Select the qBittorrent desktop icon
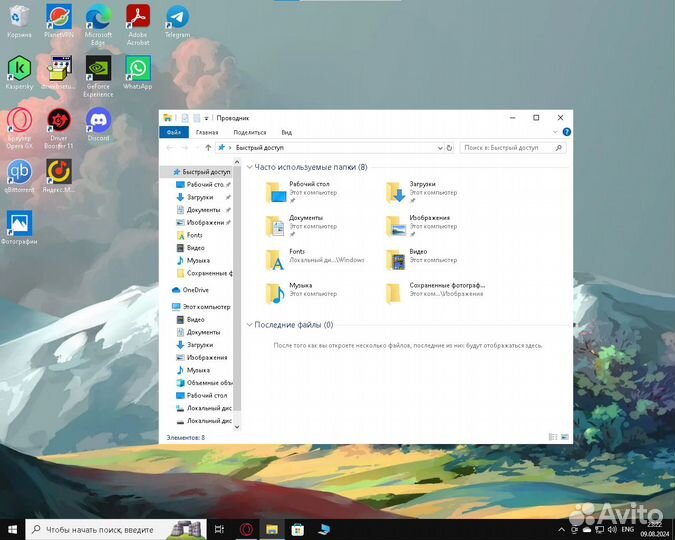 [19, 172]
